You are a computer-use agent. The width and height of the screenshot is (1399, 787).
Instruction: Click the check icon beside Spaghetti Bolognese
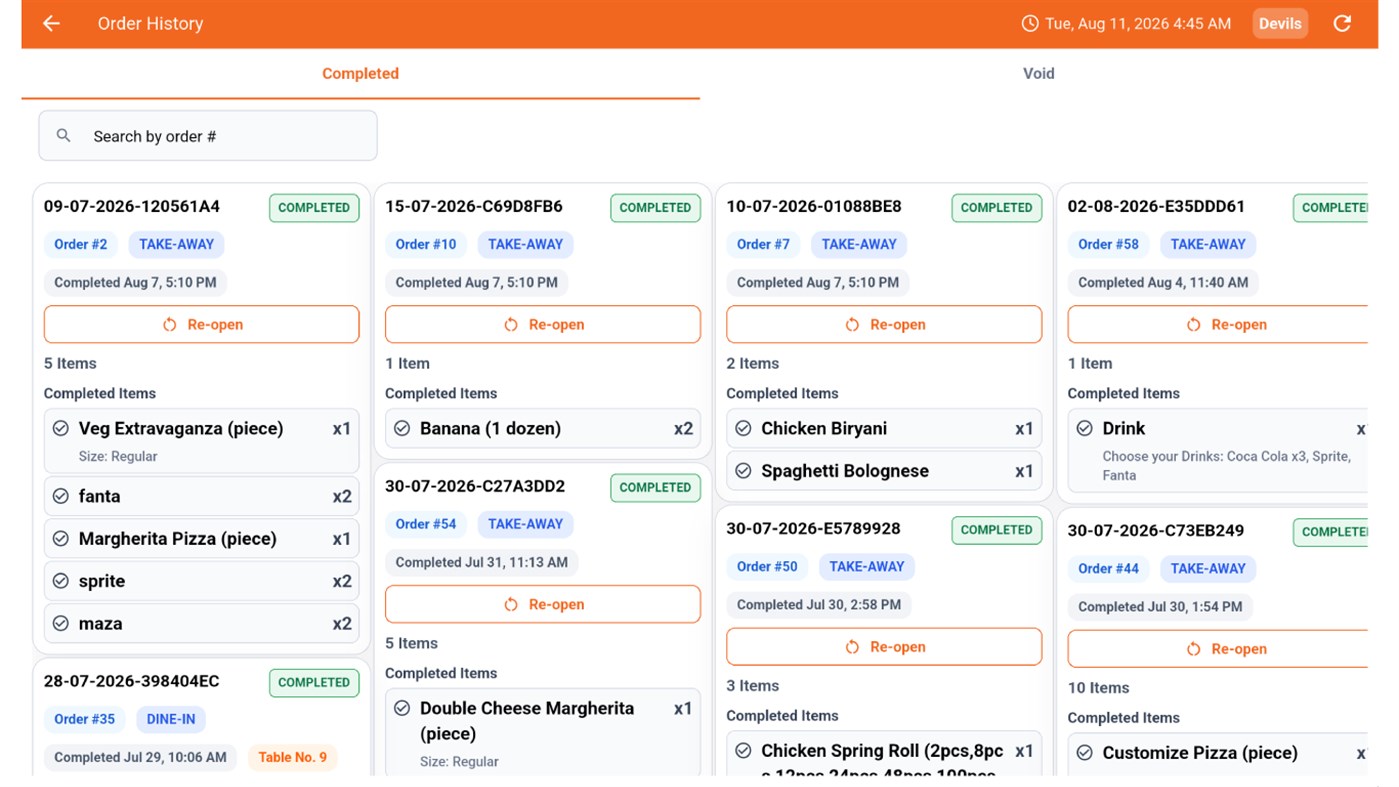743,471
